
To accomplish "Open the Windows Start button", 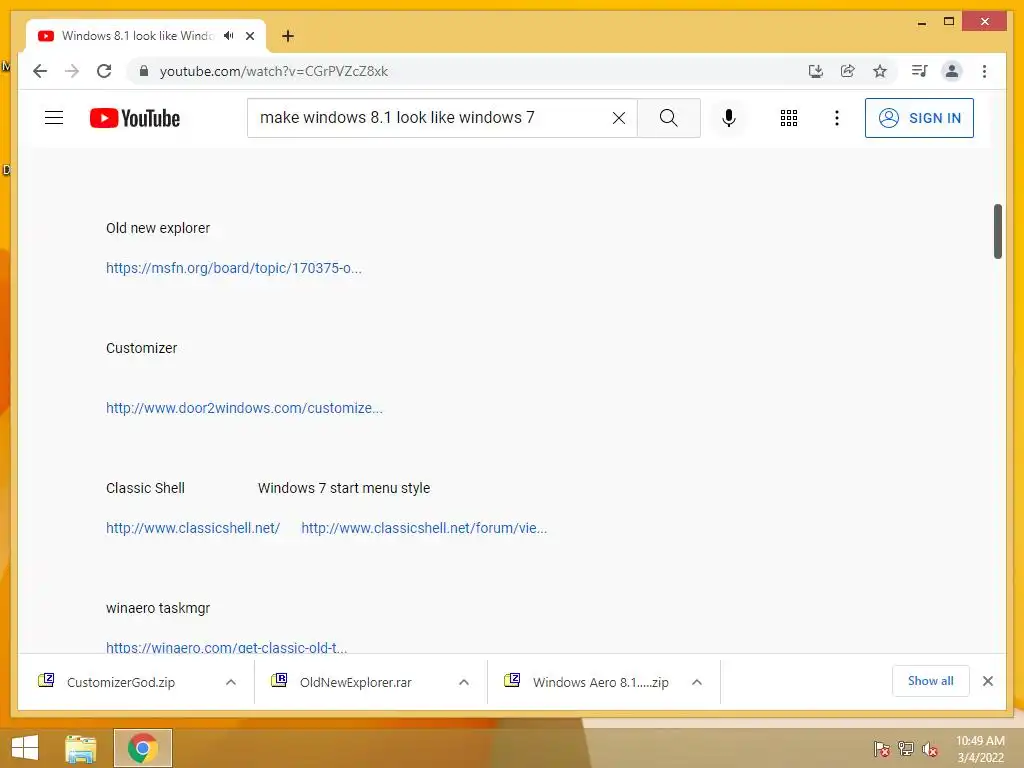I will tap(25, 748).
